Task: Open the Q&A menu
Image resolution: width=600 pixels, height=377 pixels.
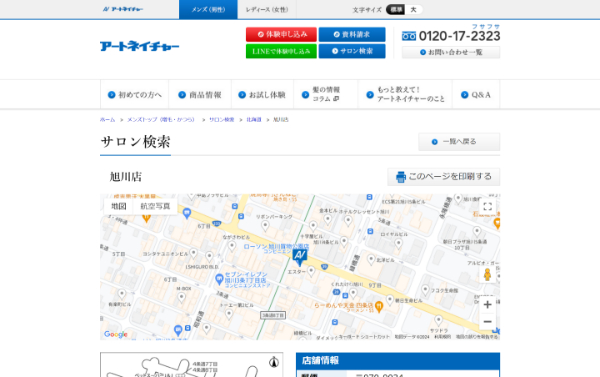Action: click(x=476, y=95)
